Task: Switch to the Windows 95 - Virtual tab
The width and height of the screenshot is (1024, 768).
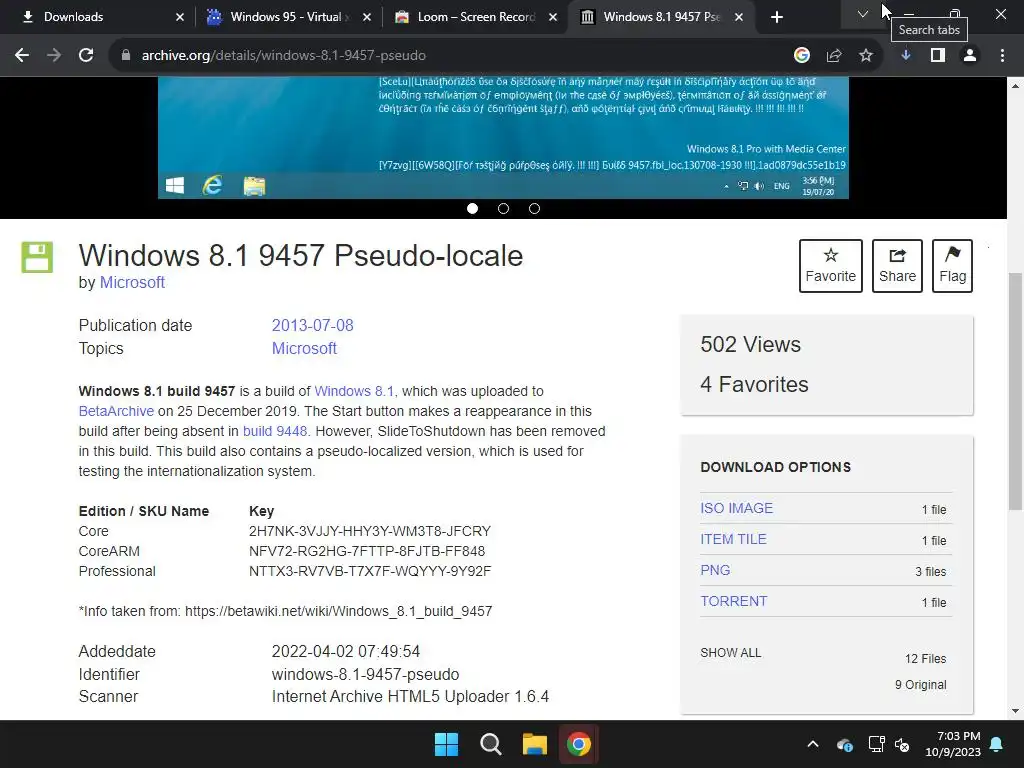Action: pos(286,17)
